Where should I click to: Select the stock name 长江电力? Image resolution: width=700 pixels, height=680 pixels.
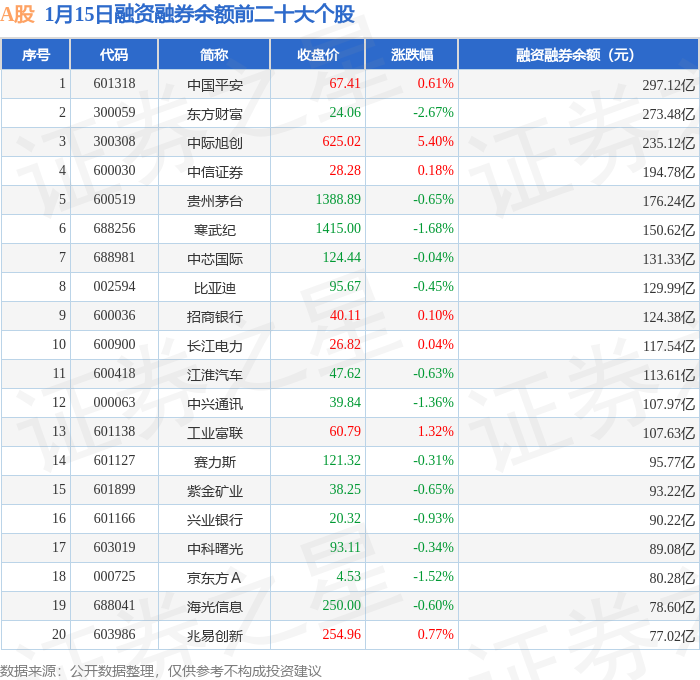tap(215, 346)
